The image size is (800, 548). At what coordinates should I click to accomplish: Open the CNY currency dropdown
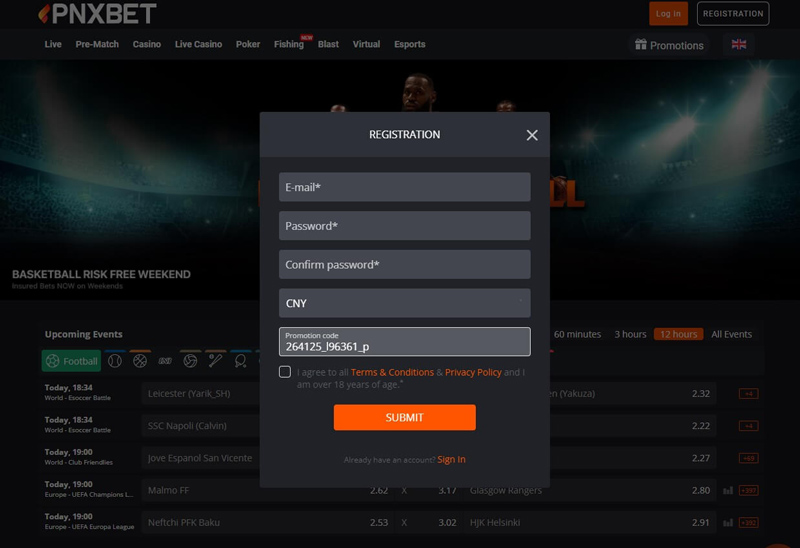pos(405,303)
